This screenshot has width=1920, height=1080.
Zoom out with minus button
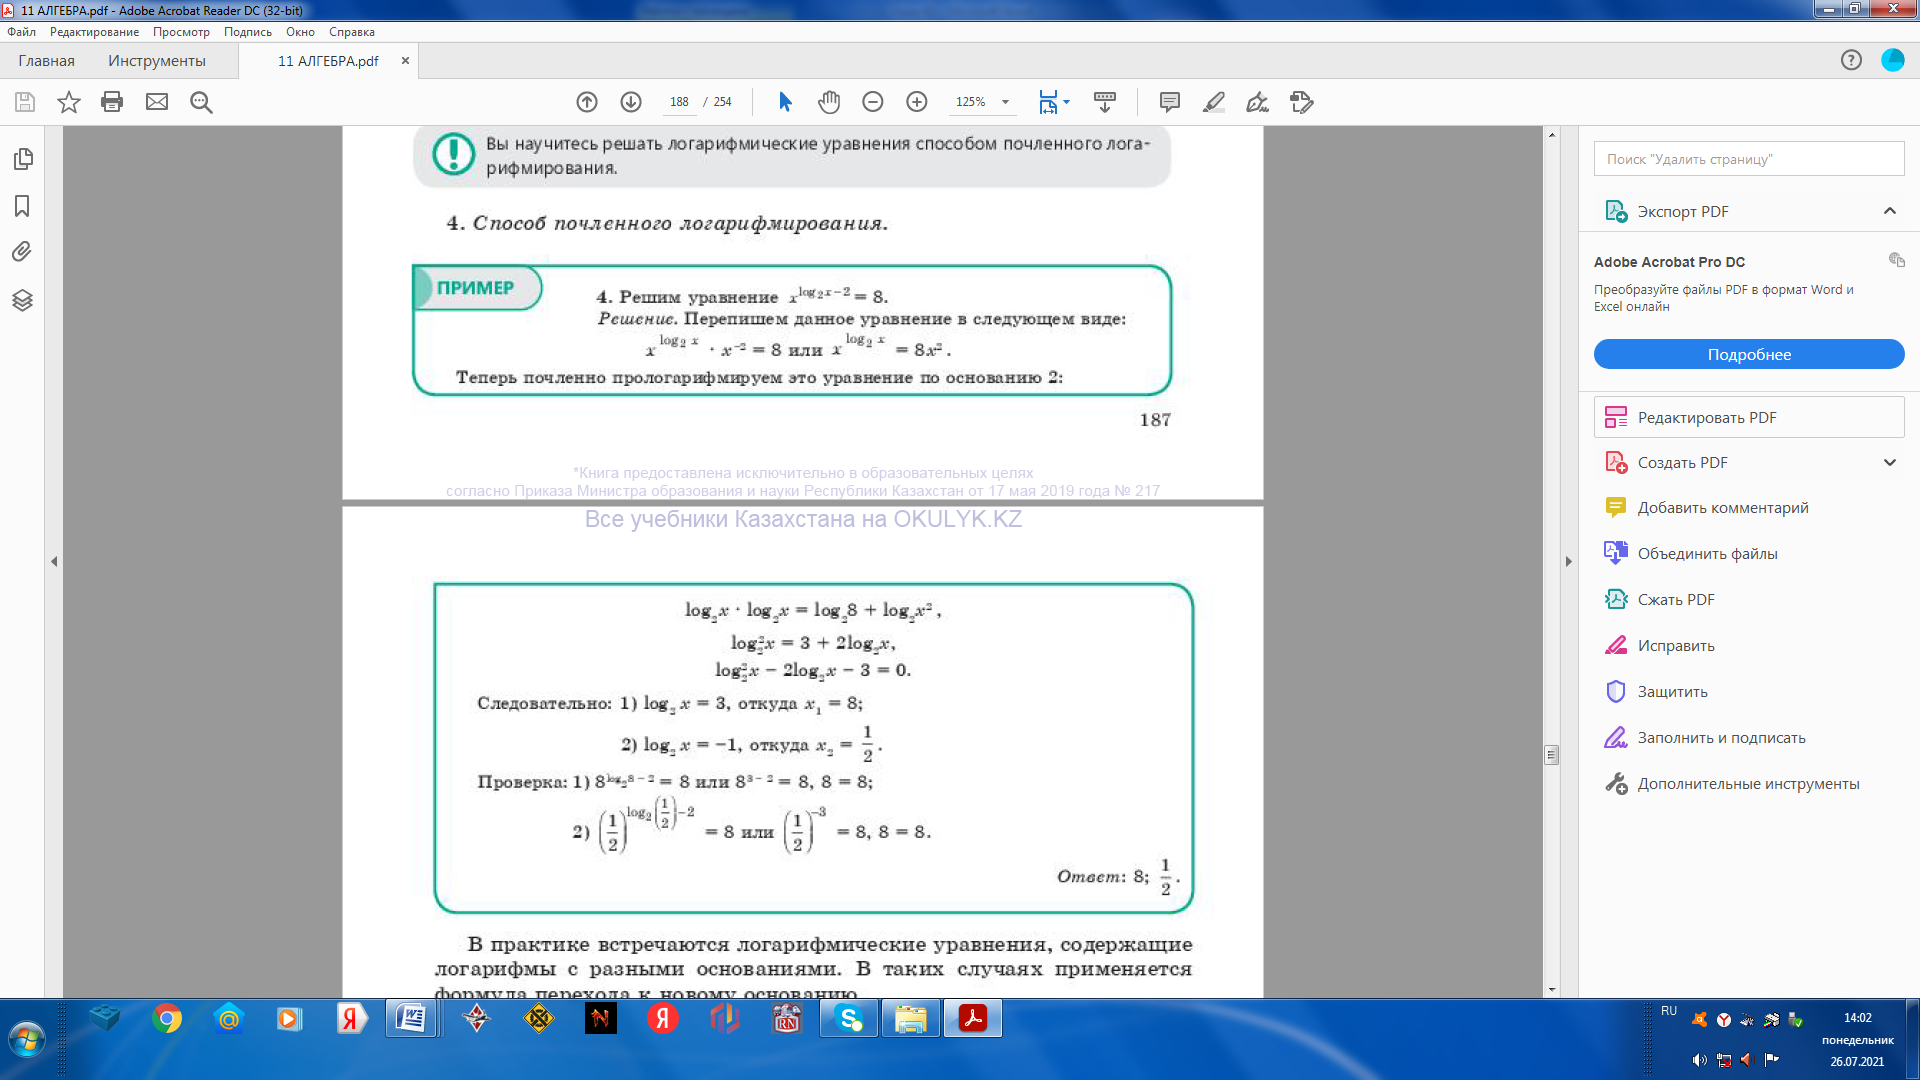pos(873,102)
